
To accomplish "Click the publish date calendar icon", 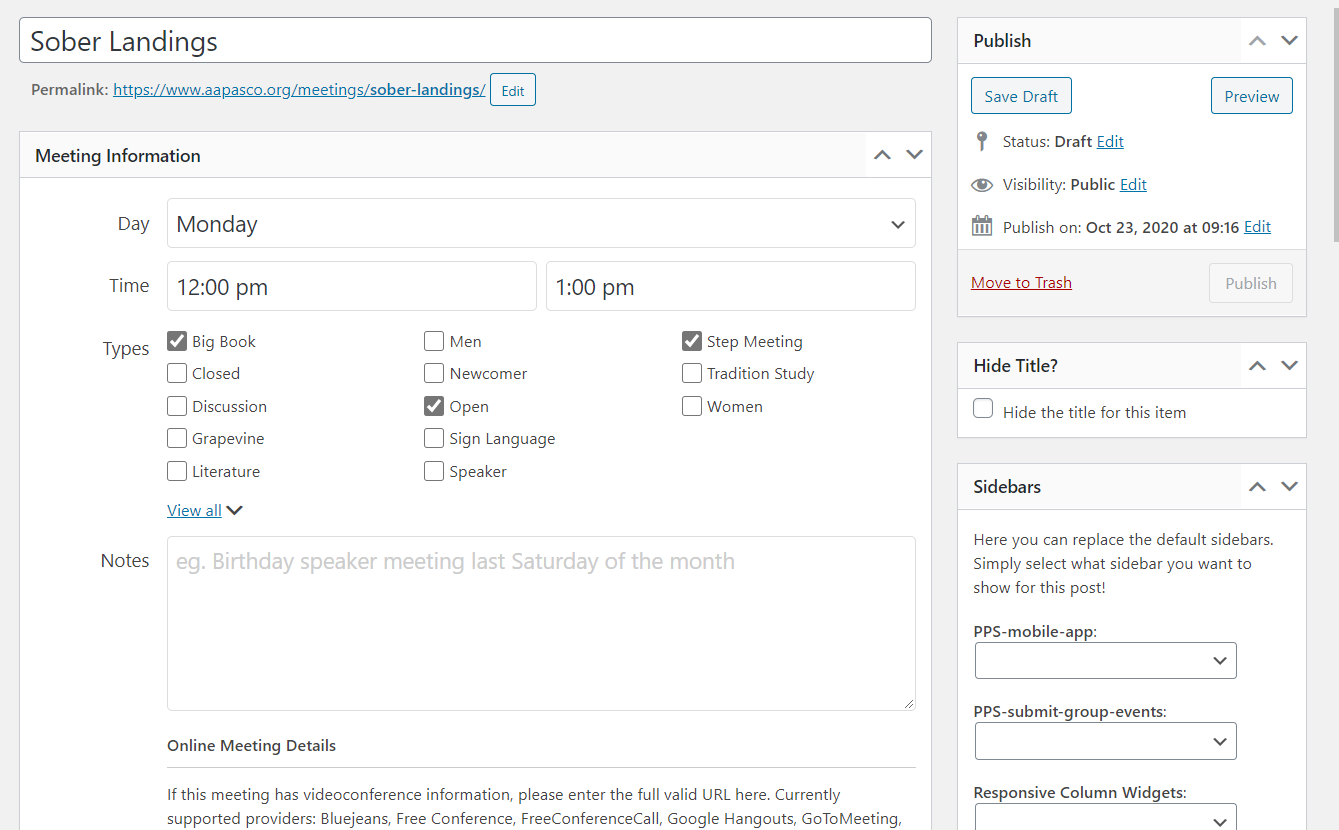I will tap(982, 226).
